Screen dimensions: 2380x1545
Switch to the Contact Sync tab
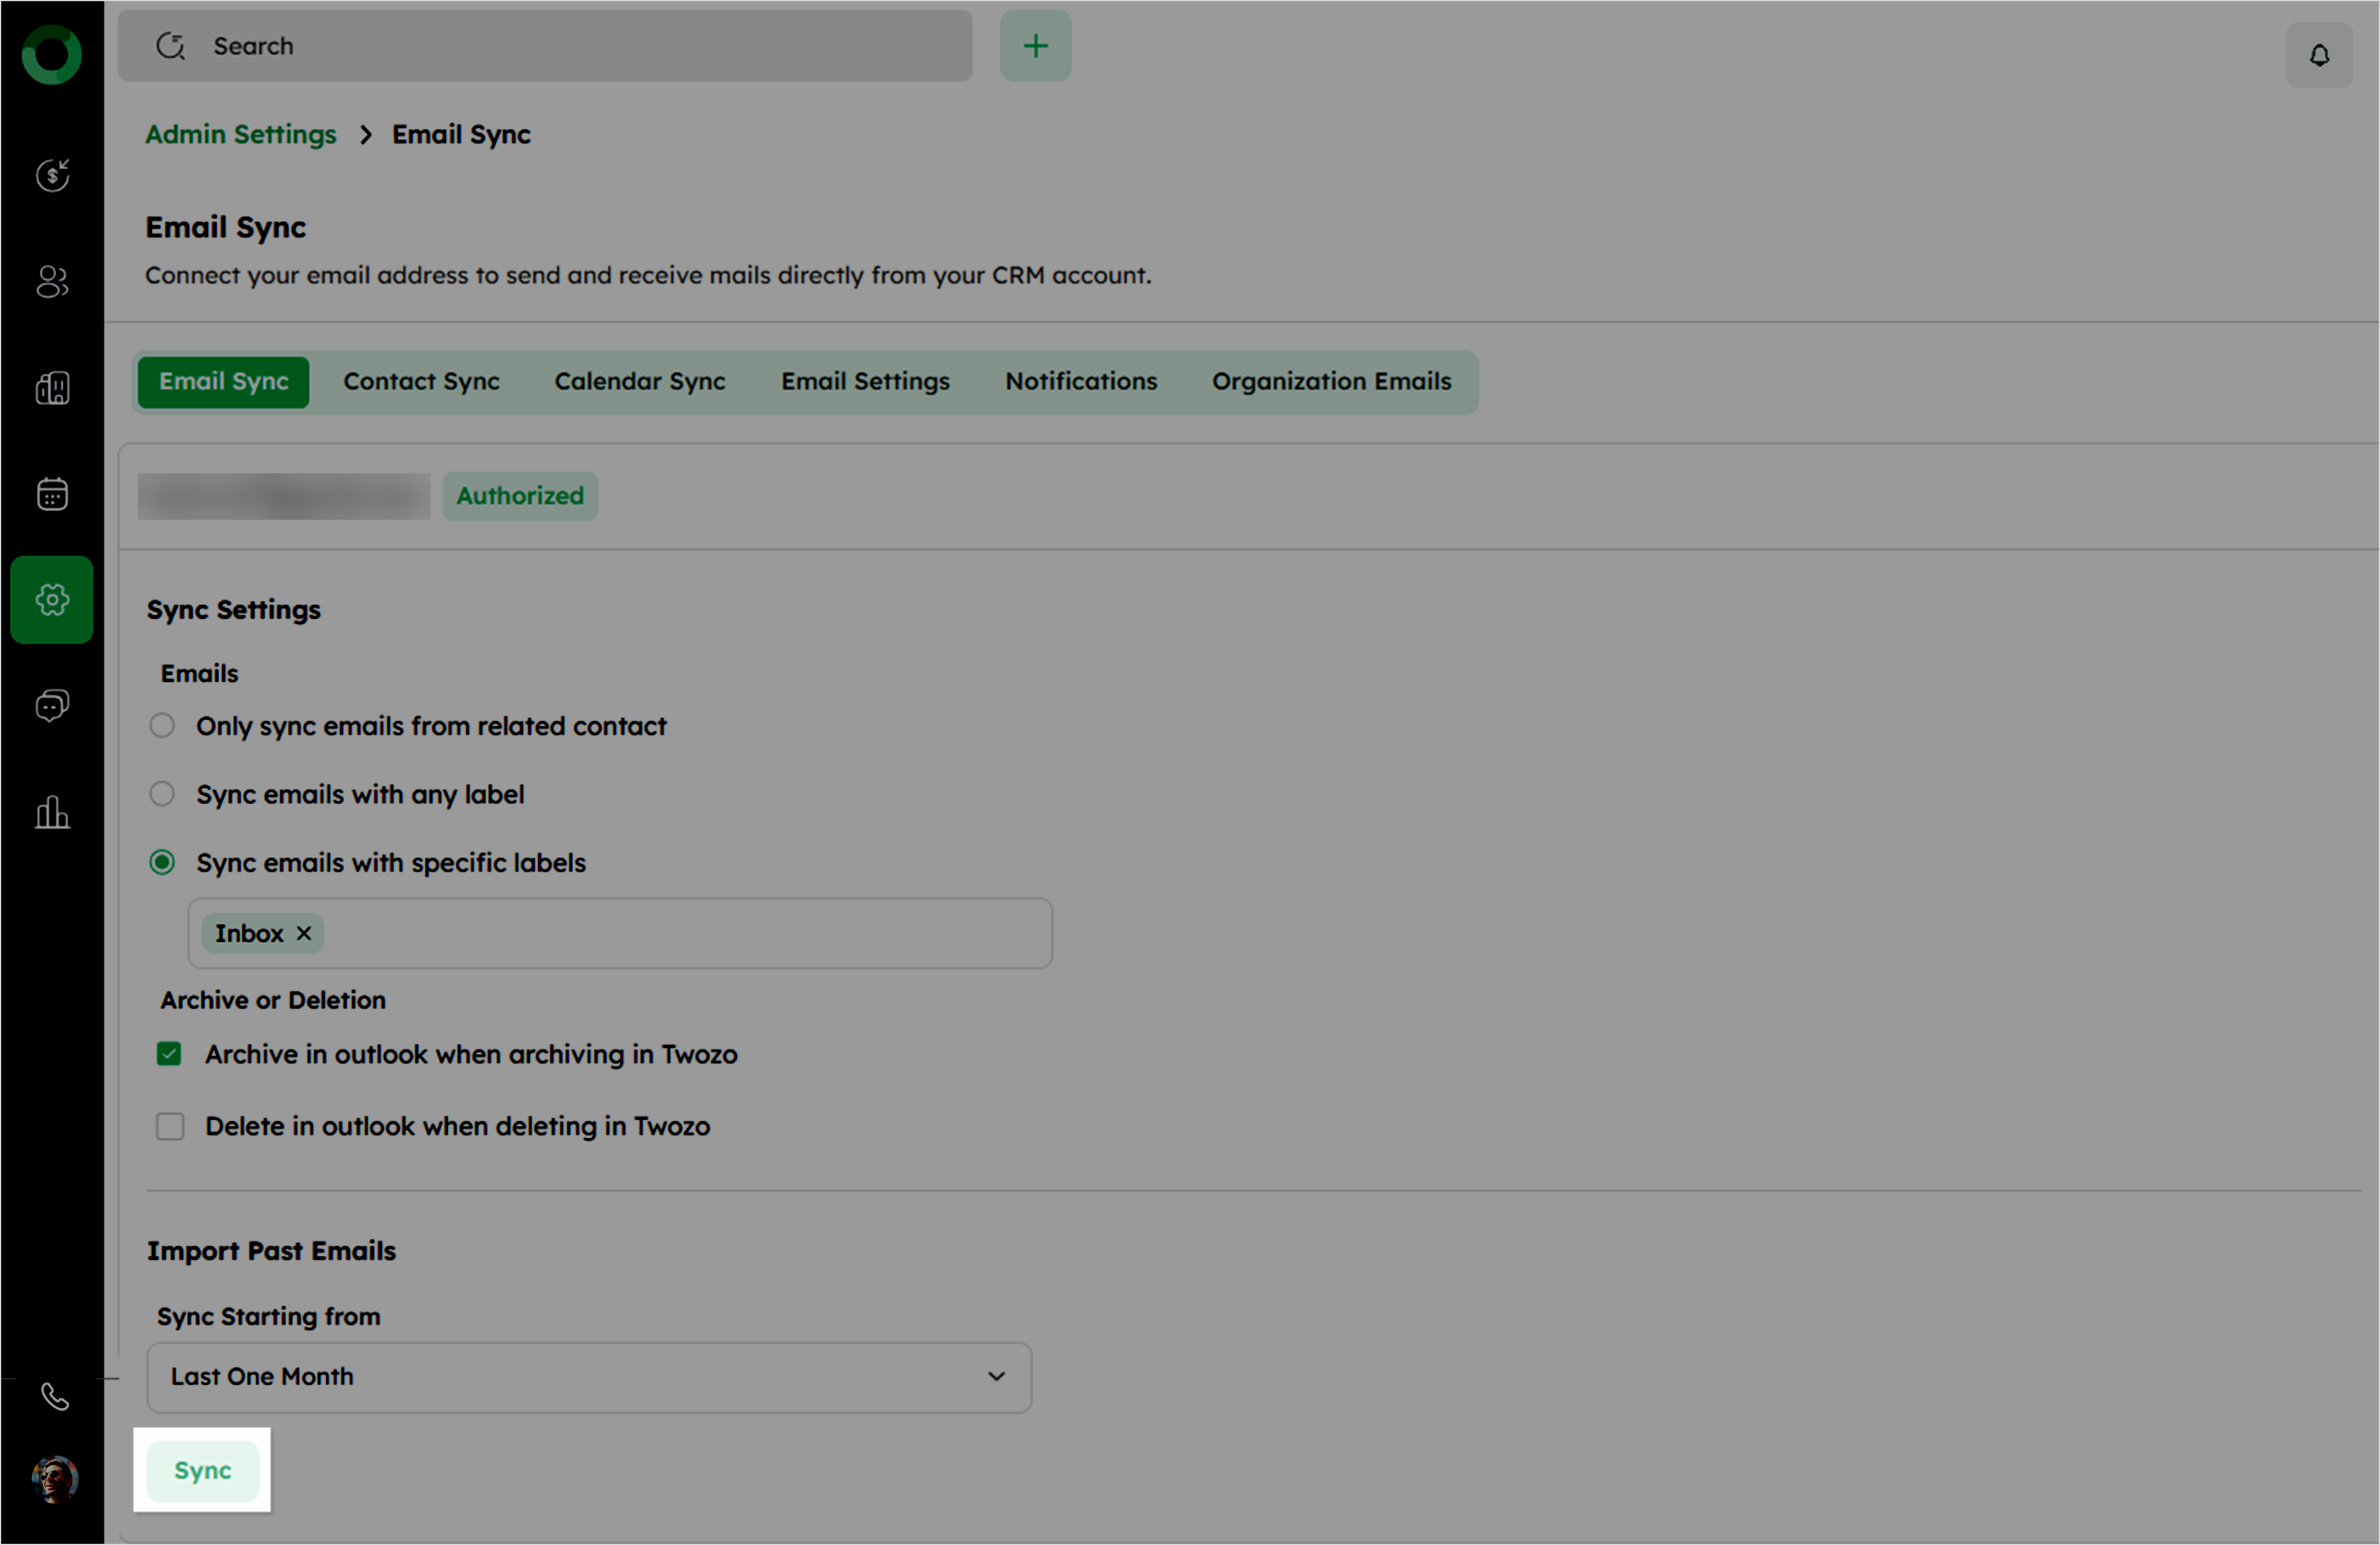click(x=421, y=382)
